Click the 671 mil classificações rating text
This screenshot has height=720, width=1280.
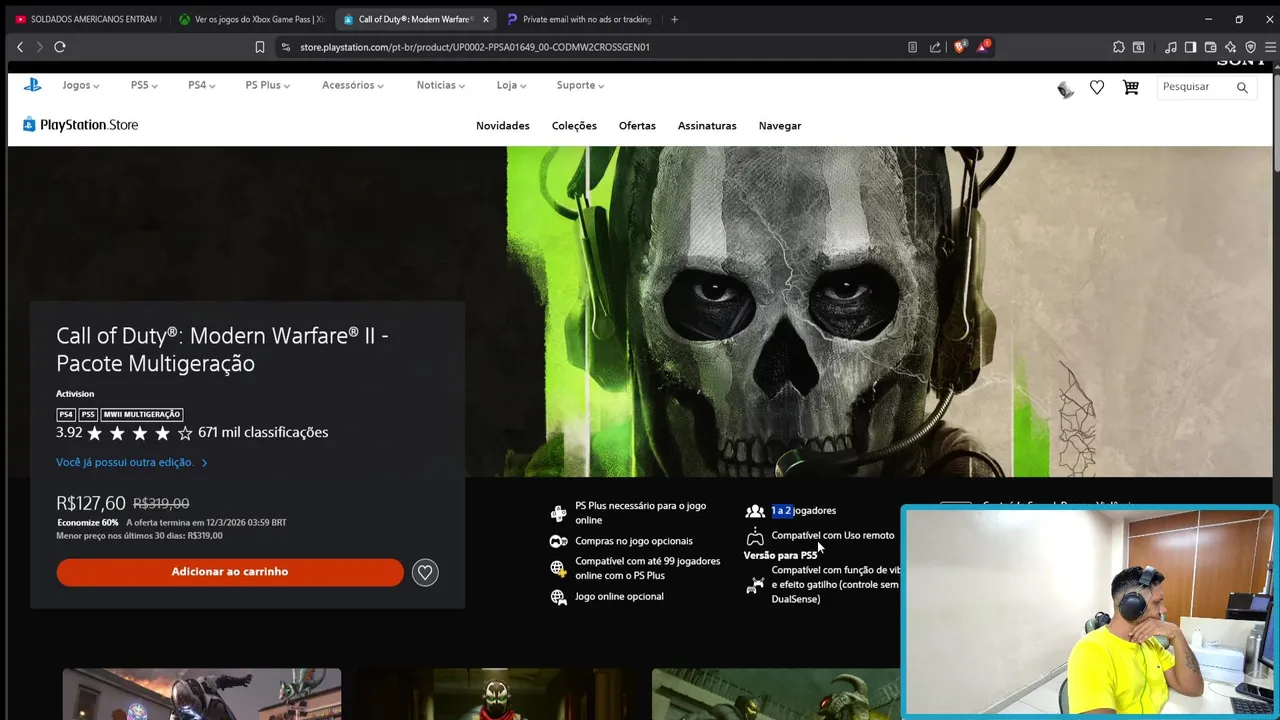[x=263, y=433]
